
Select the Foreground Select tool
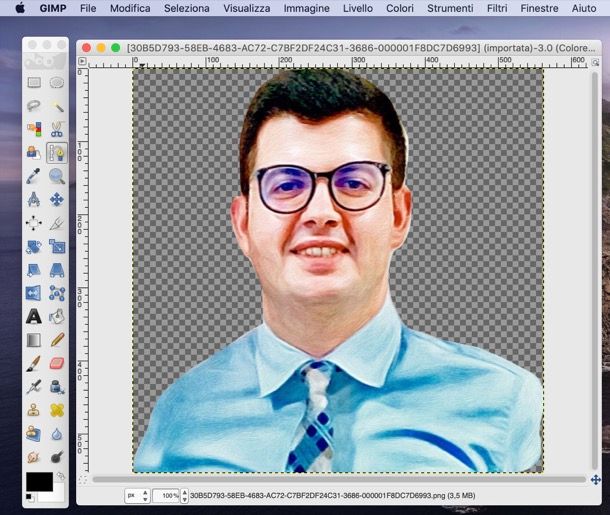pos(34,152)
